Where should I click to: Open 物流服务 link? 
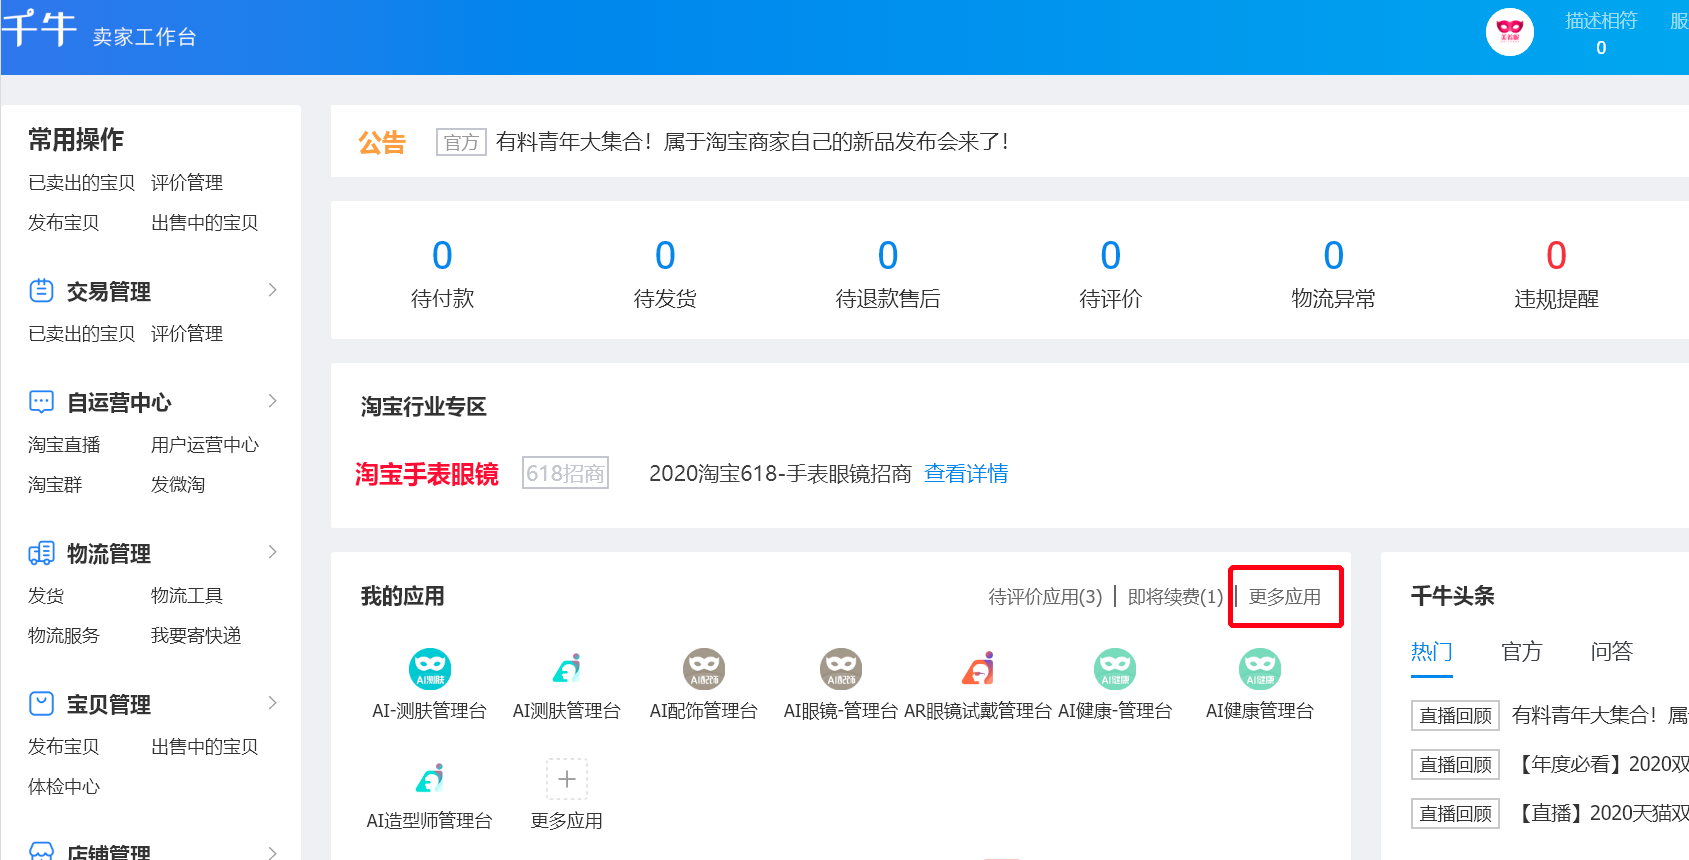tap(64, 636)
